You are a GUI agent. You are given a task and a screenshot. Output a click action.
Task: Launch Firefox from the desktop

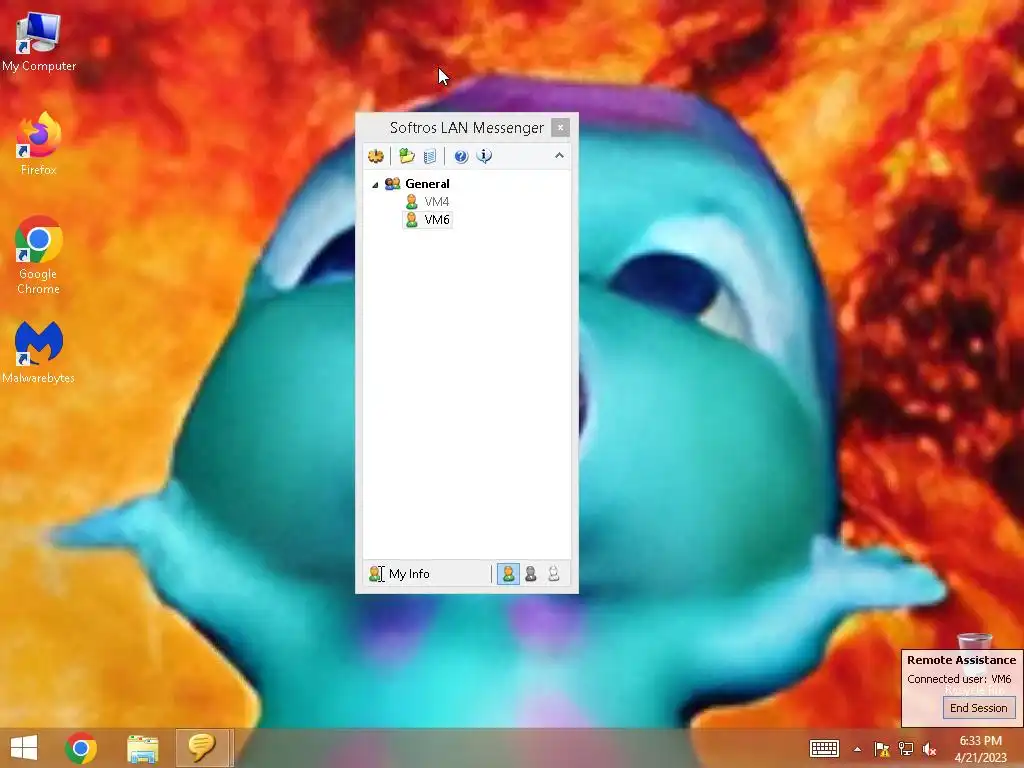pos(39,144)
